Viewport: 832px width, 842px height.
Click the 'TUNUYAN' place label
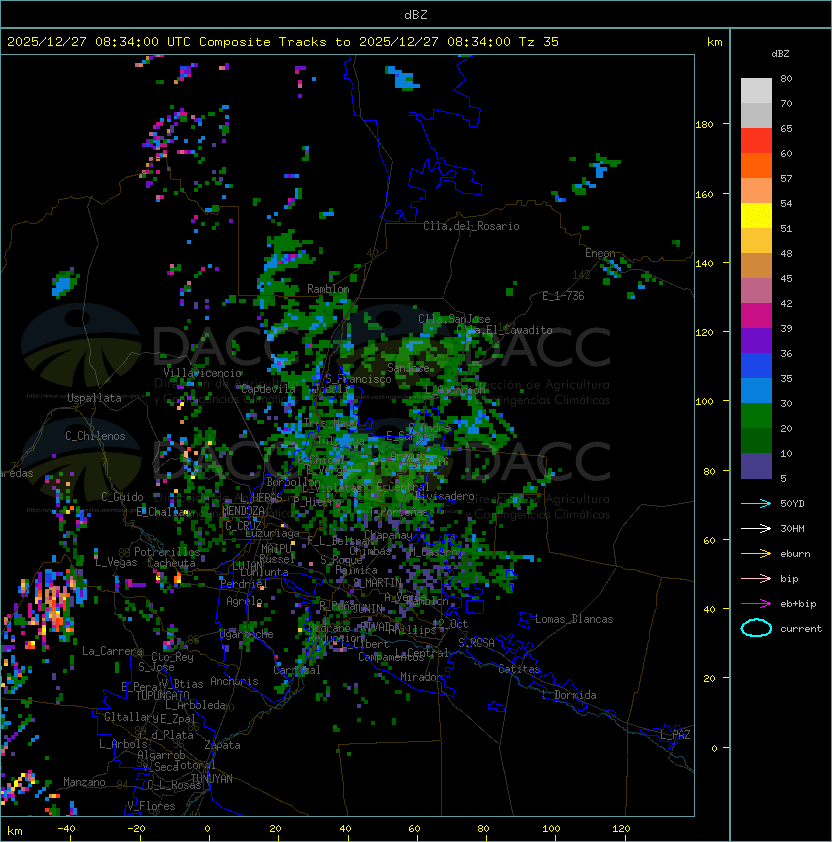pyautogui.click(x=212, y=779)
